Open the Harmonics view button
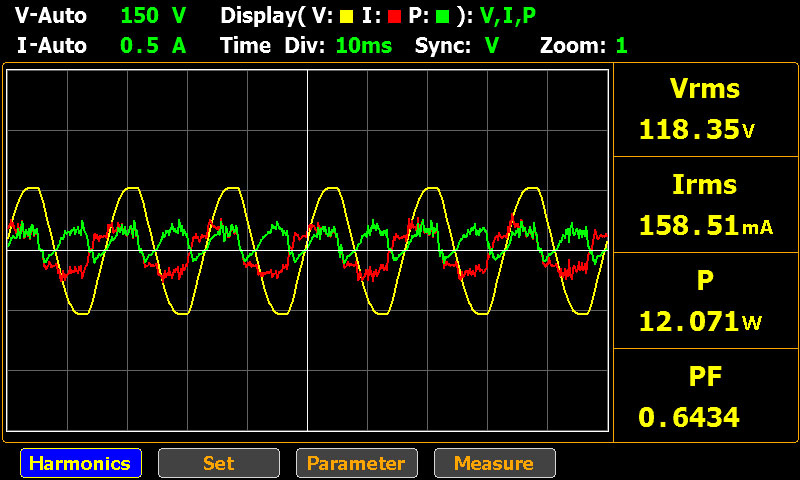Image resolution: width=800 pixels, height=480 pixels. tap(81, 463)
